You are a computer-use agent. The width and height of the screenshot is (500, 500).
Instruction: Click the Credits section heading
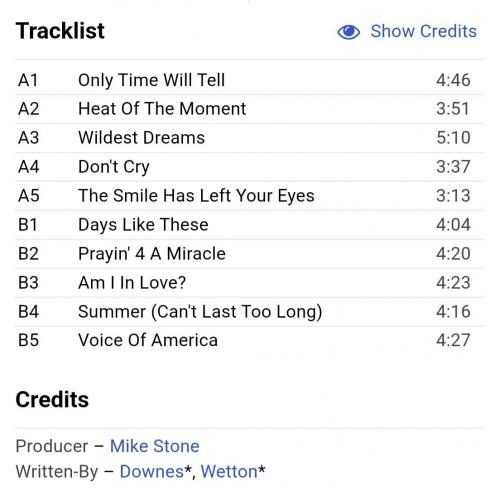point(52,399)
